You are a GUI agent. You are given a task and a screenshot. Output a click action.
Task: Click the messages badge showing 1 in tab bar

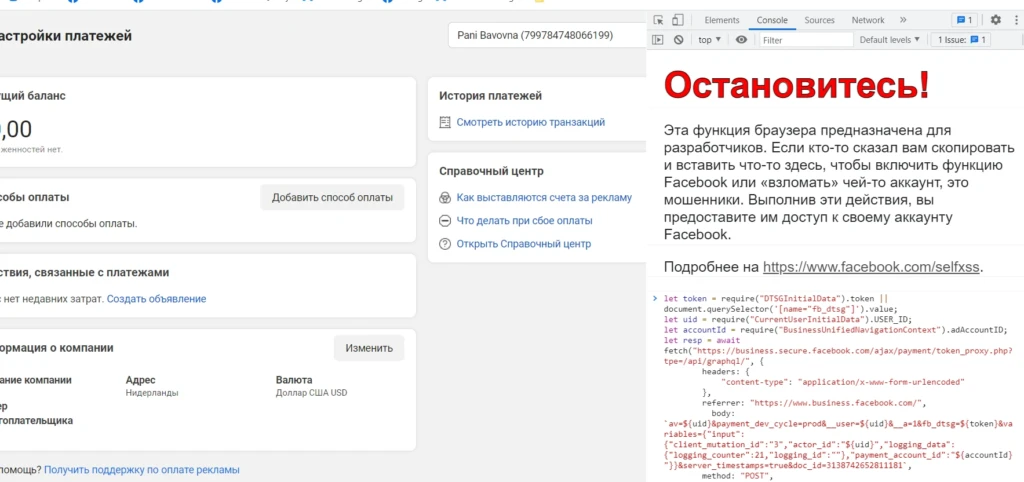pyautogui.click(x=965, y=20)
